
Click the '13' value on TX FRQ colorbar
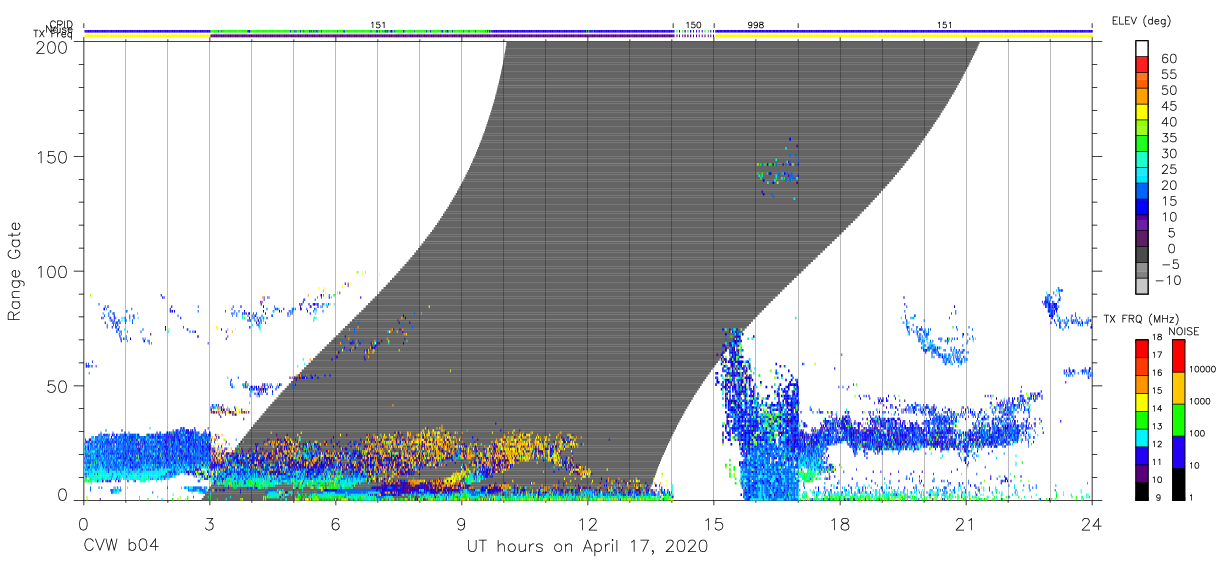click(1158, 428)
